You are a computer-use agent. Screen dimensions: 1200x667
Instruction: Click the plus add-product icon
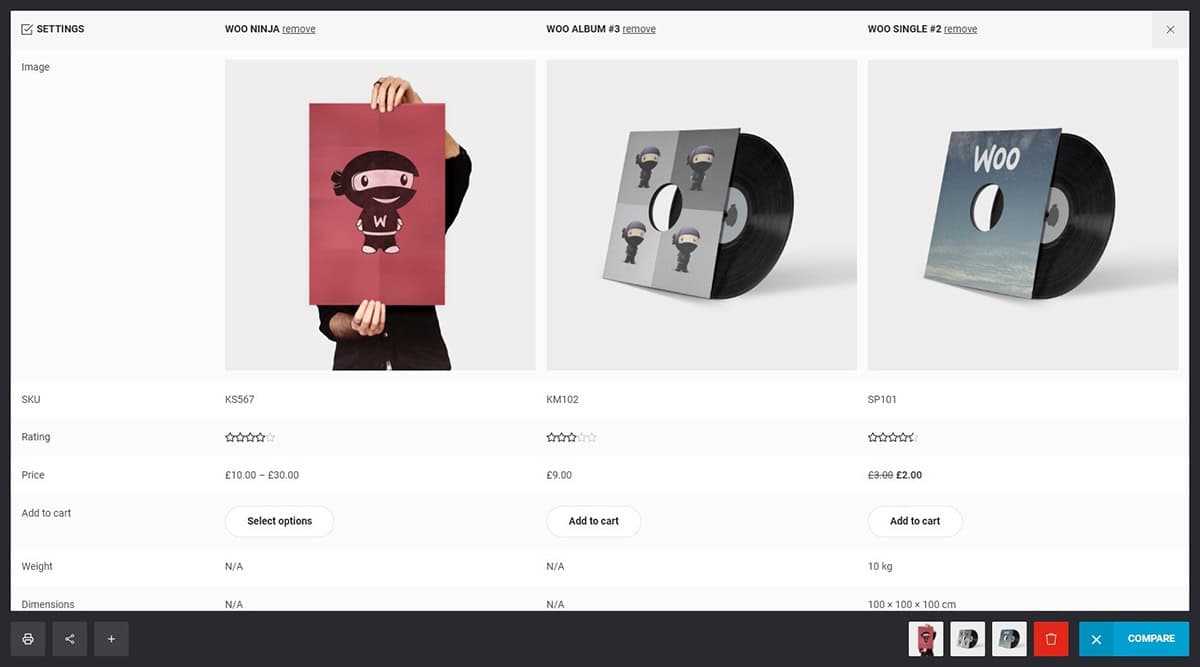[x=111, y=639]
